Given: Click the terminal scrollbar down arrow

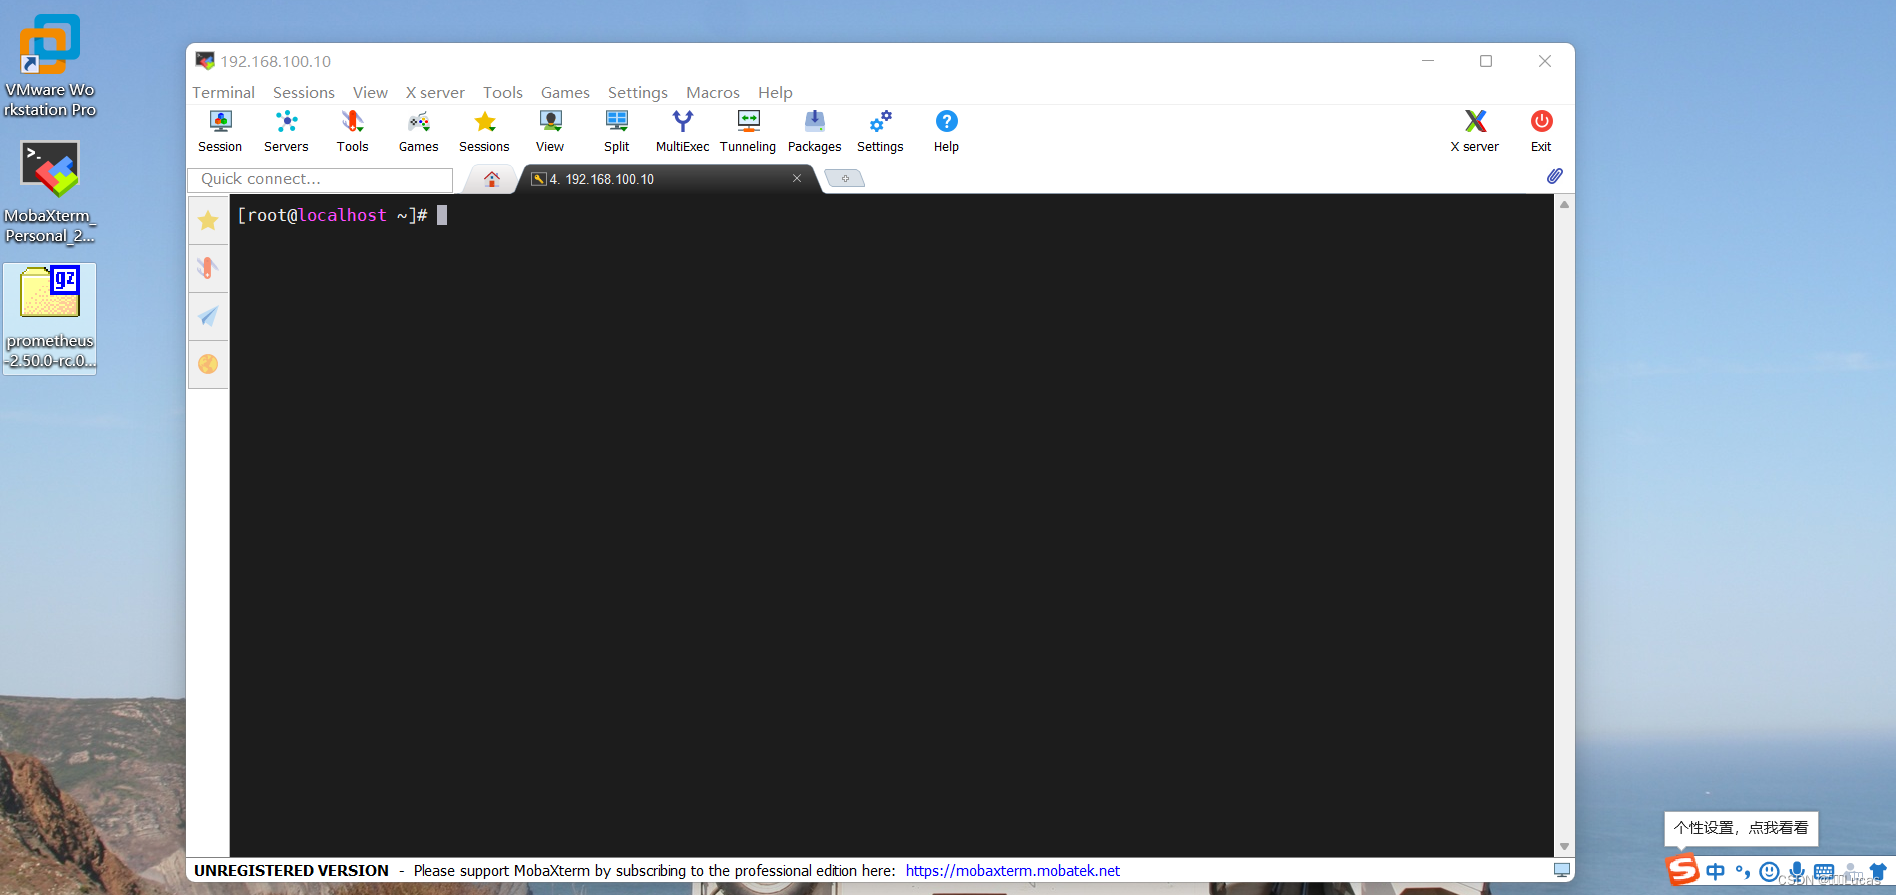Looking at the screenshot, I should pyautogui.click(x=1564, y=847).
